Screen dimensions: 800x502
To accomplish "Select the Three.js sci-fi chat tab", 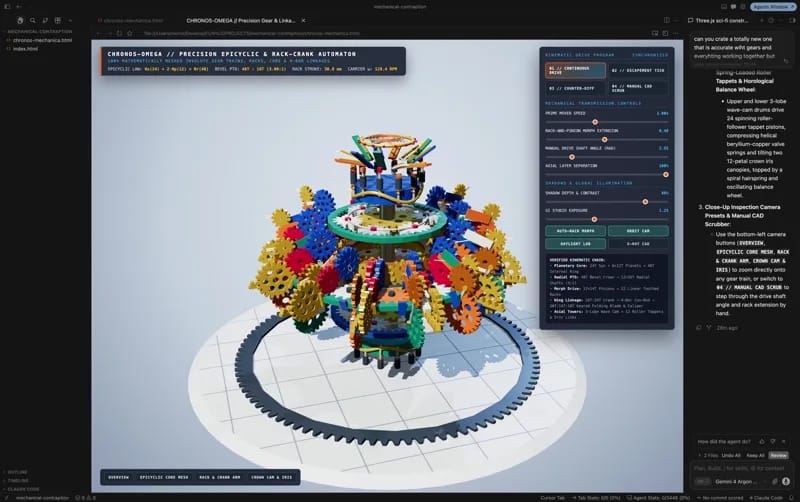I will (718, 20).
